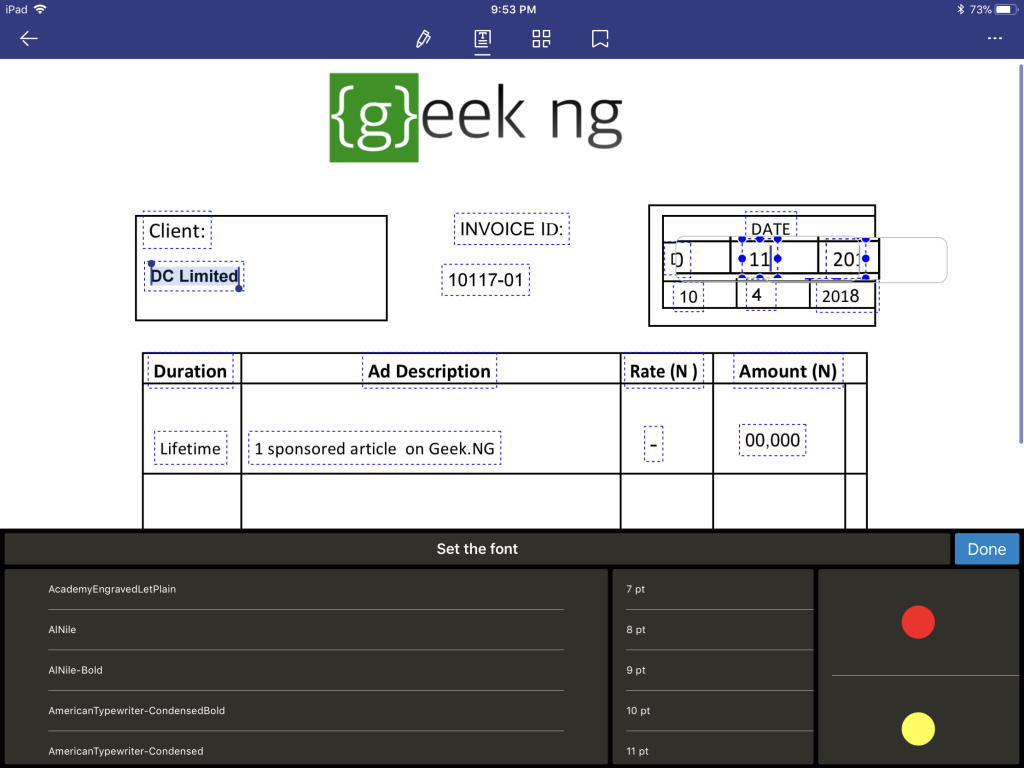Click the dash in the Rate column

pos(653,444)
